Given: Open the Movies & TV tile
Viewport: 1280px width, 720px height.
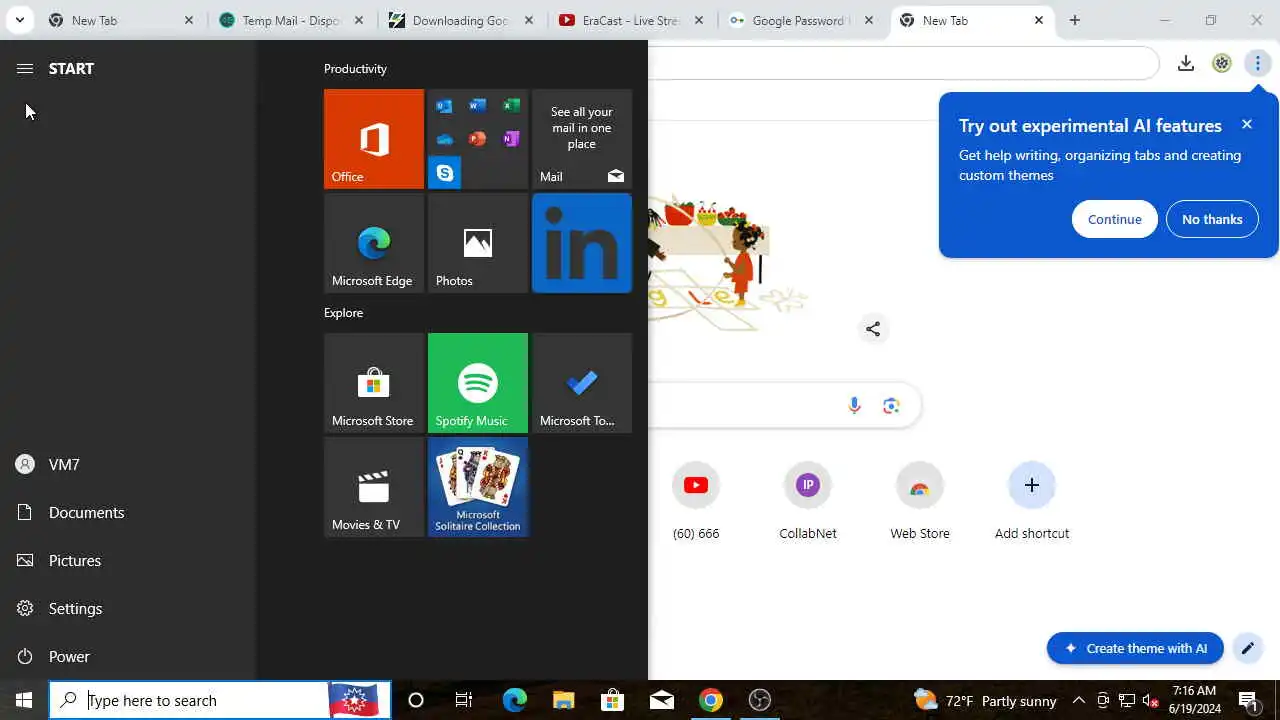Looking at the screenshot, I should pos(374,487).
